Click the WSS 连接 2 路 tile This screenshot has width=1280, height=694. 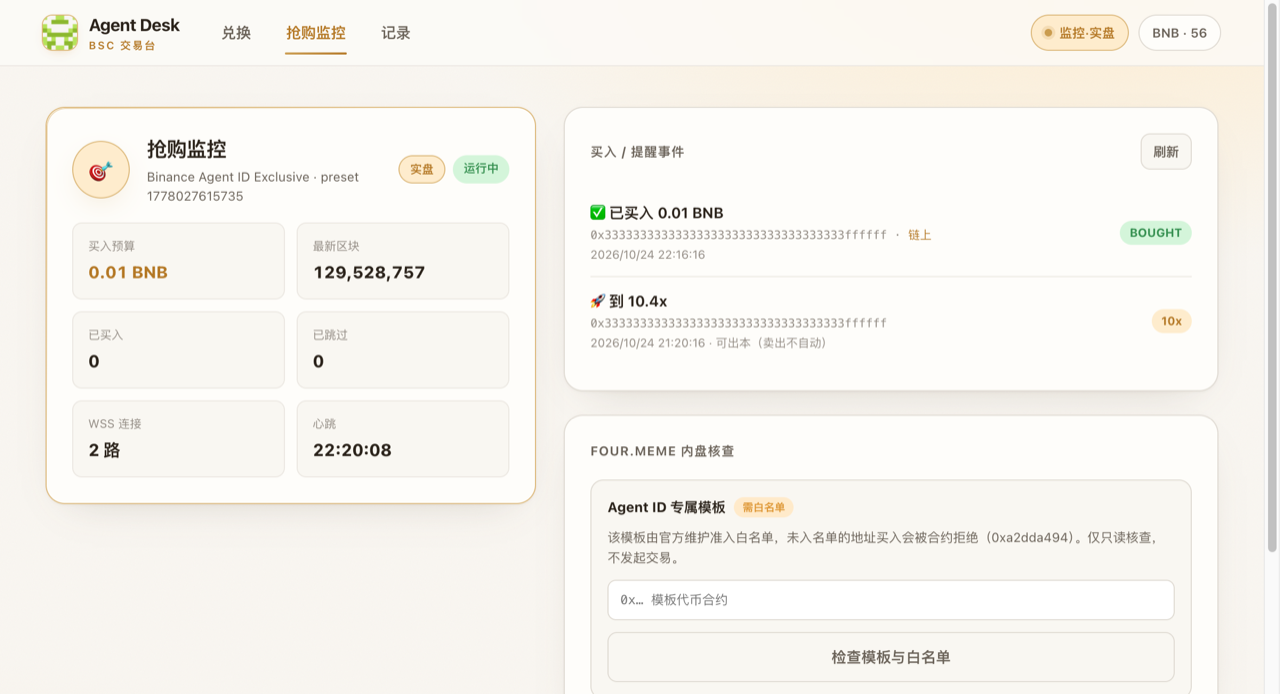(178, 439)
